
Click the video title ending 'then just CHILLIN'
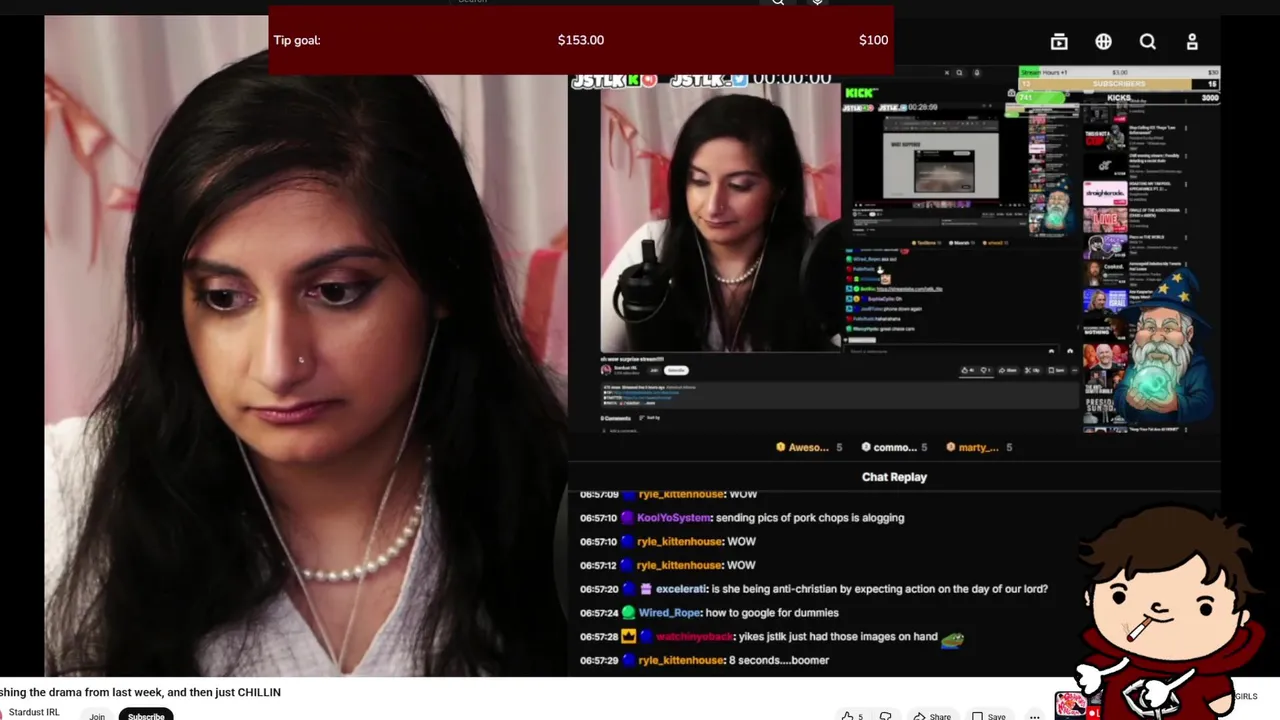140,692
